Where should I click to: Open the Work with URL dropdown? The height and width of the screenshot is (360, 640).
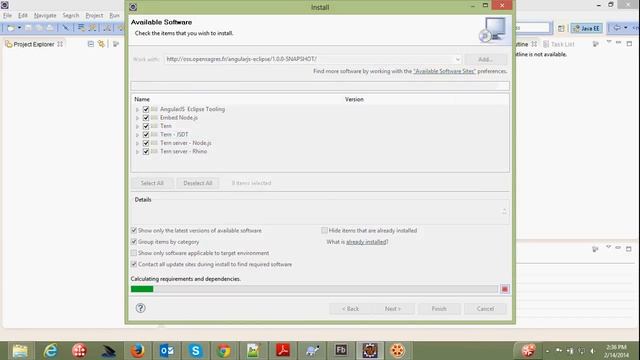(457, 60)
